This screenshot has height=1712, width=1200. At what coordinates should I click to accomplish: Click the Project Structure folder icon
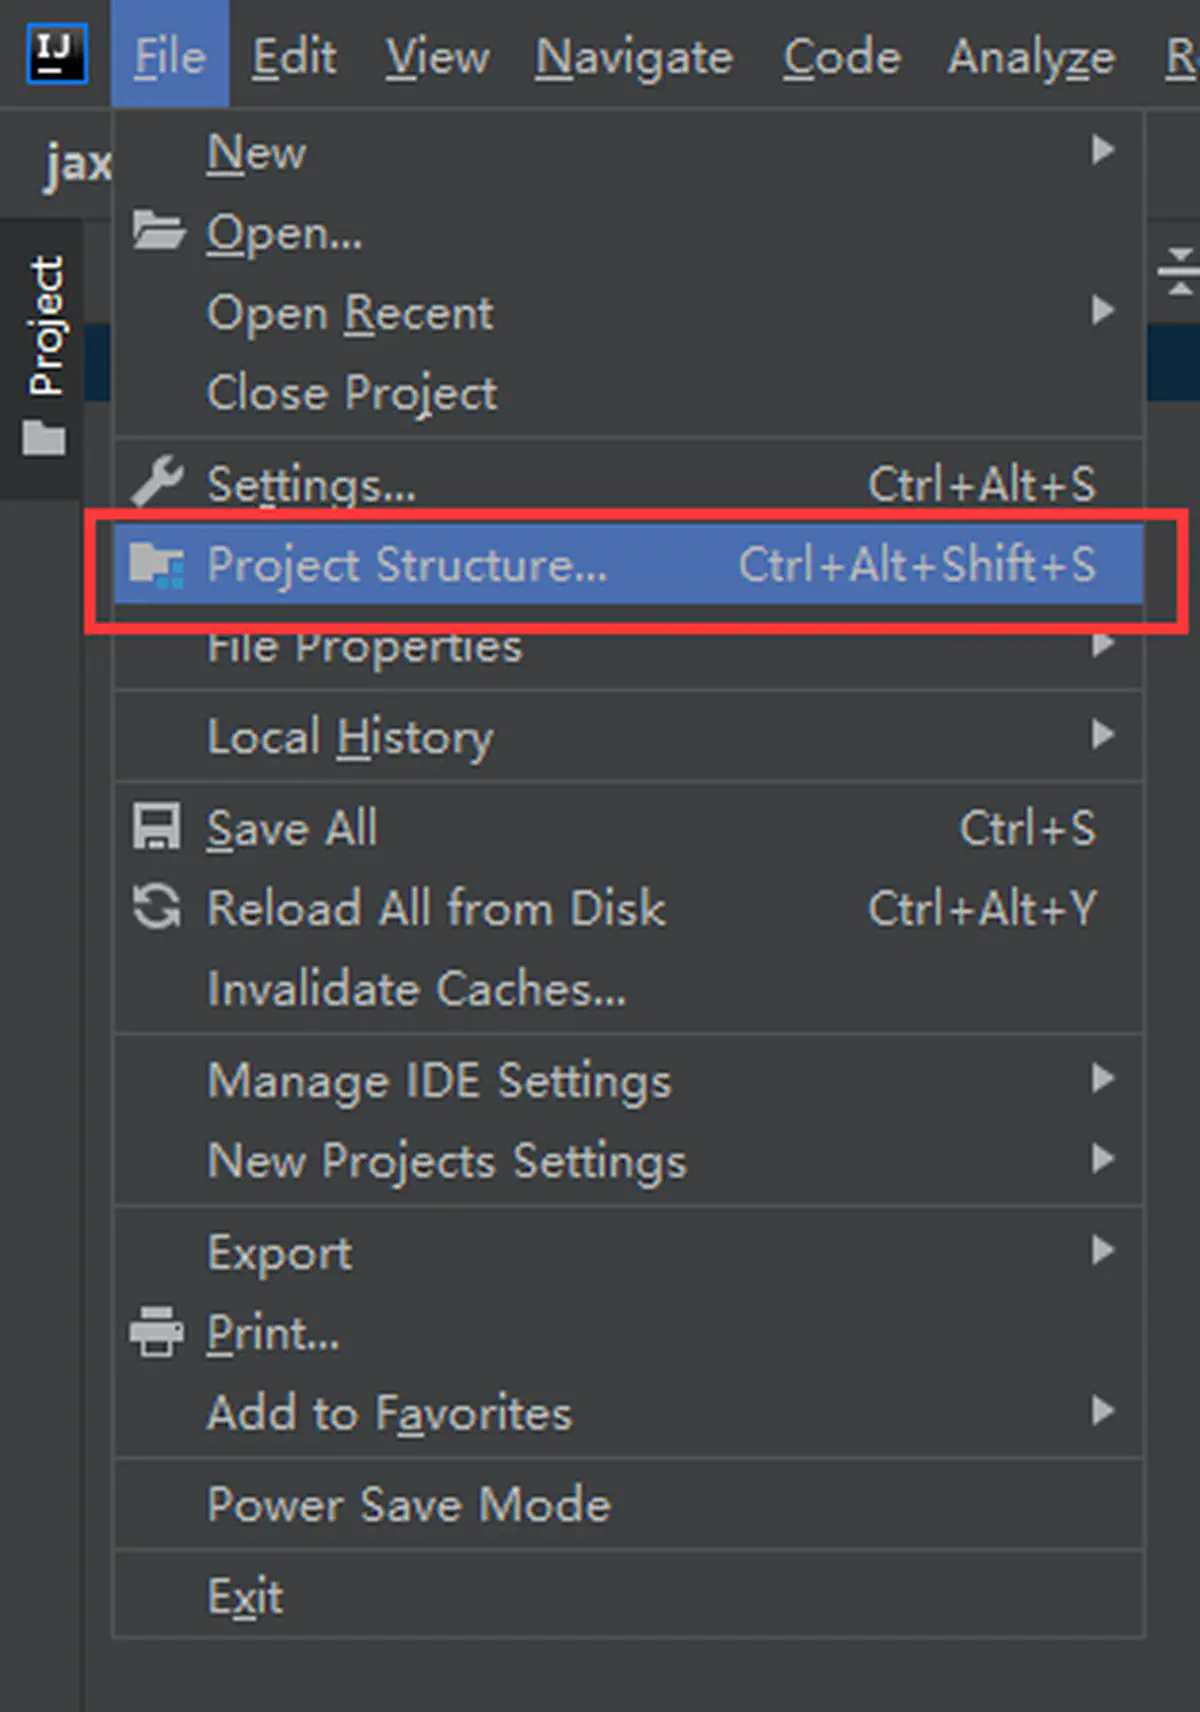tap(157, 565)
